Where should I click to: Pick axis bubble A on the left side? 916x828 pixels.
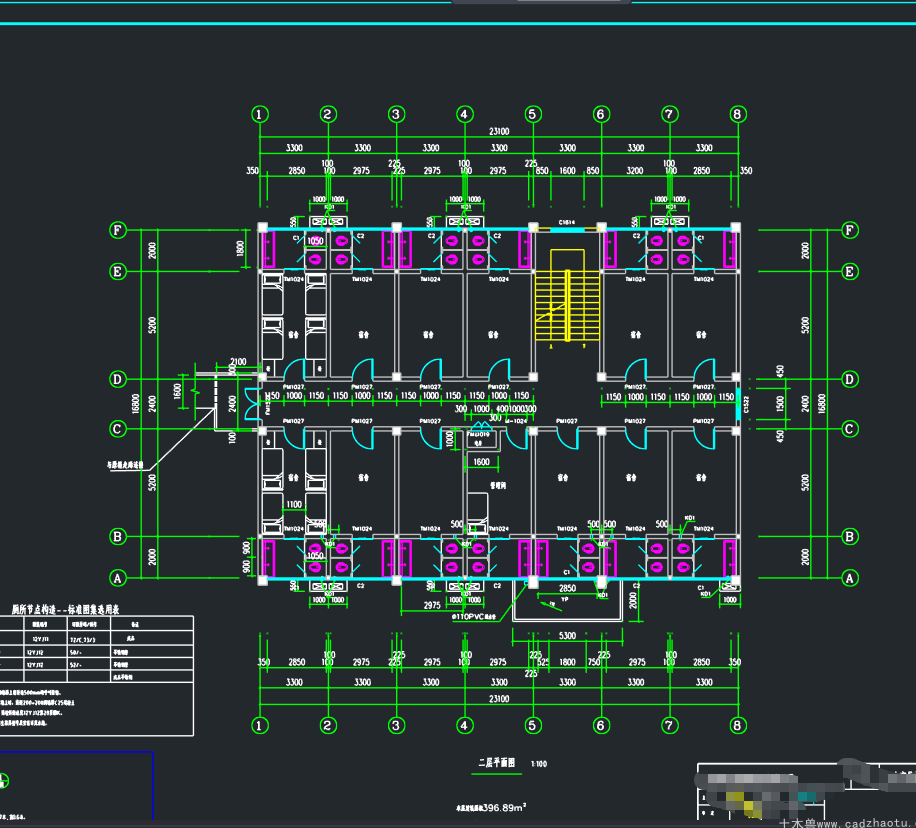coord(118,578)
